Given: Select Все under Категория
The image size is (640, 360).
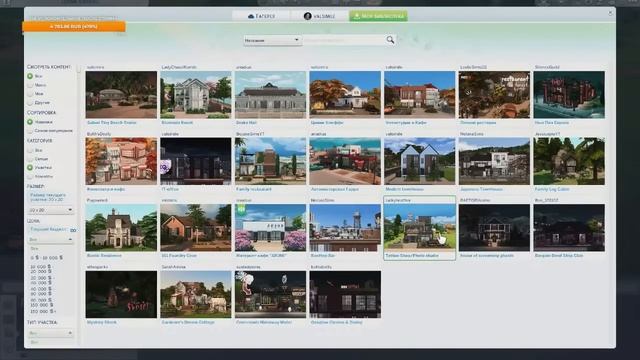Looking at the screenshot, I should tap(30, 150).
